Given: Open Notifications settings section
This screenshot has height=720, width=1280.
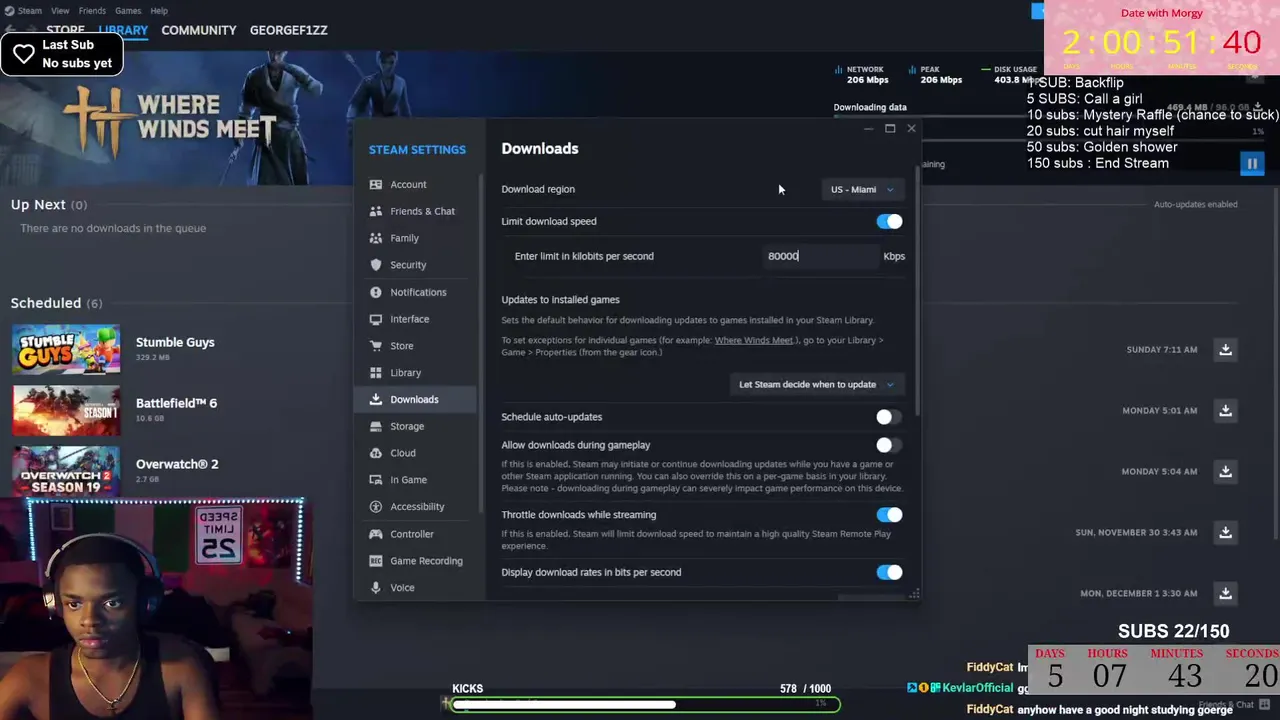Looking at the screenshot, I should [418, 292].
